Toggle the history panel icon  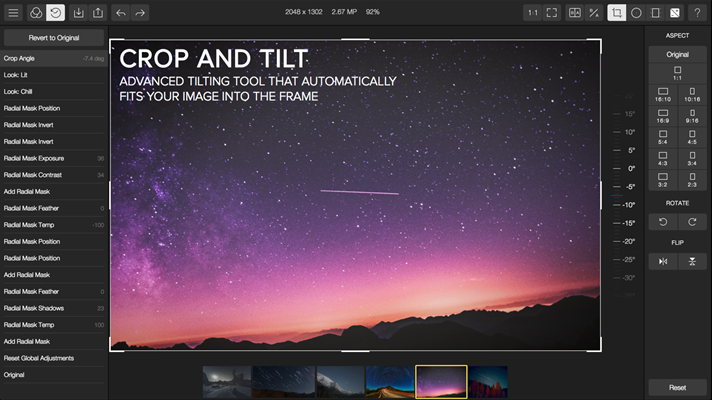pyautogui.click(x=55, y=13)
